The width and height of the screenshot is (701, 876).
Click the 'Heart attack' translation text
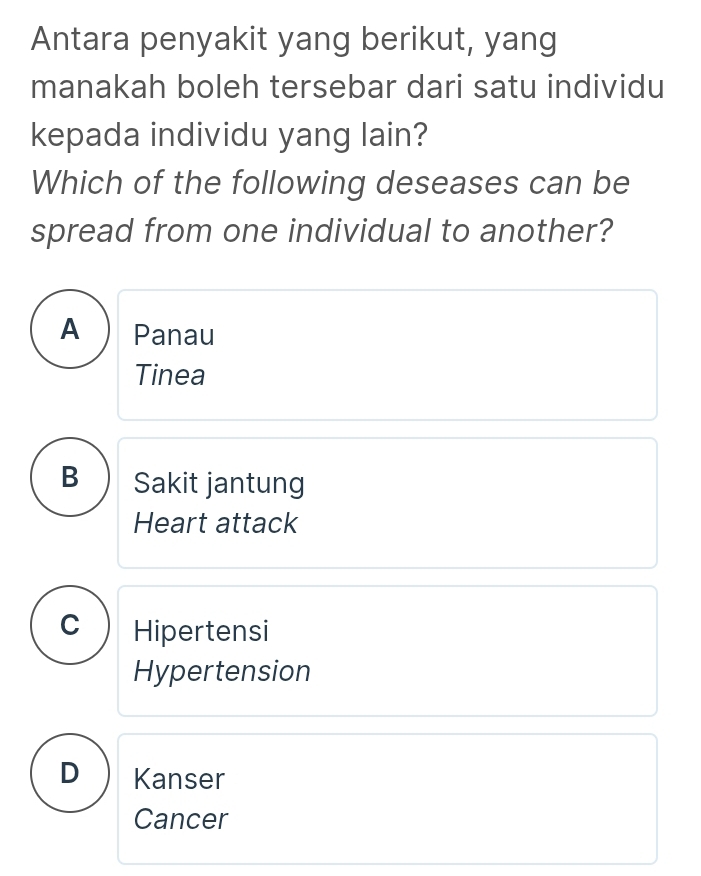[x=216, y=523]
